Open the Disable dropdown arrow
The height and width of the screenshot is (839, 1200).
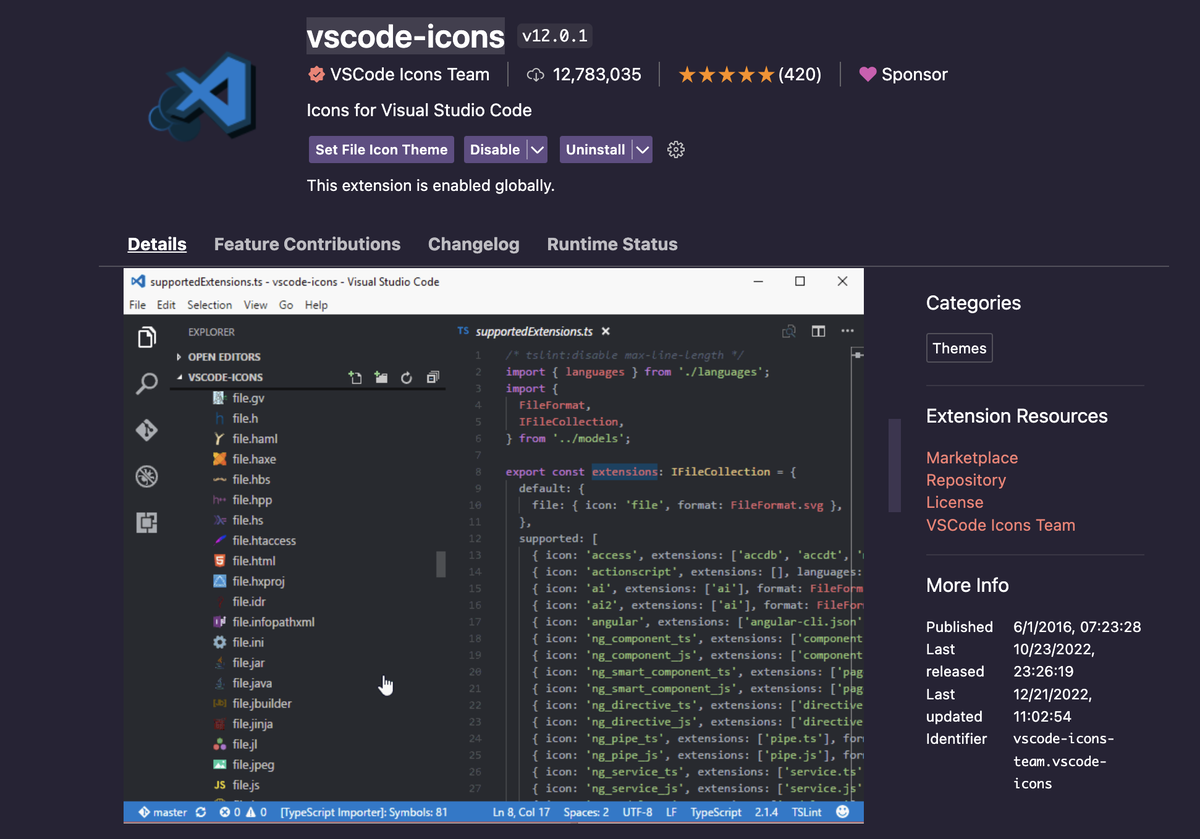pos(535,149)
